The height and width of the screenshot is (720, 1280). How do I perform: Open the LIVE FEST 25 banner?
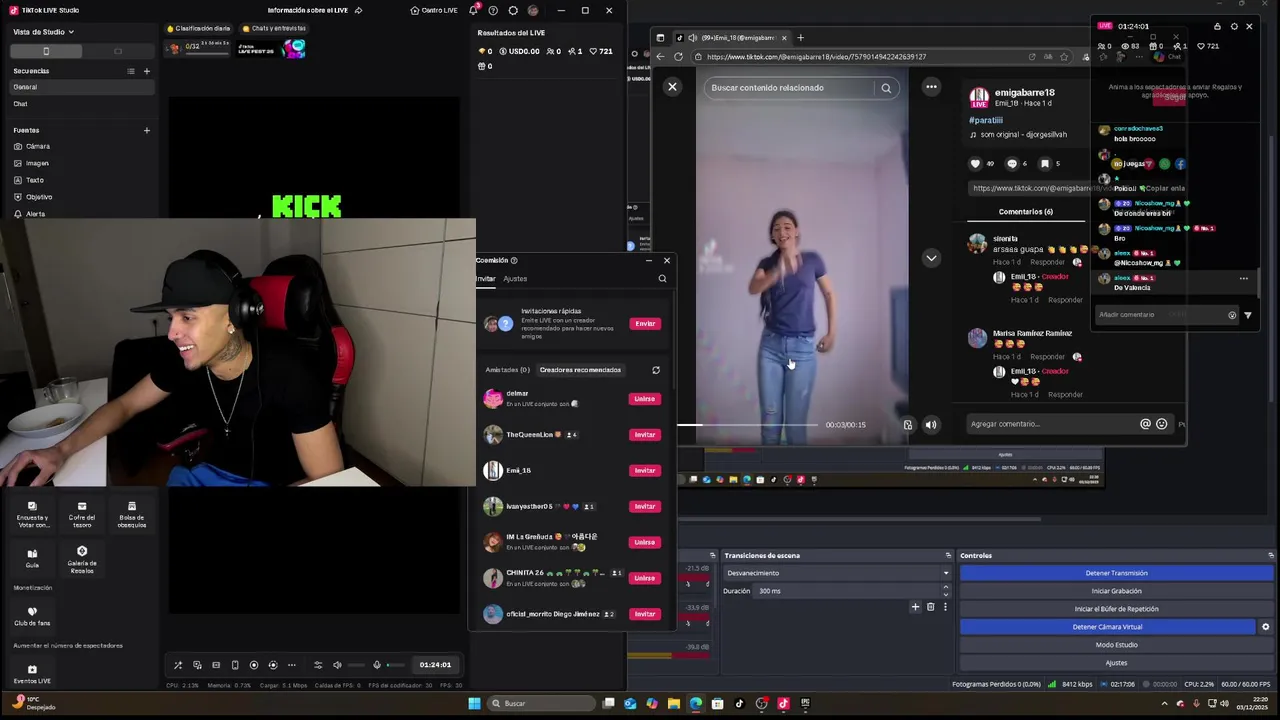[272, 48]
